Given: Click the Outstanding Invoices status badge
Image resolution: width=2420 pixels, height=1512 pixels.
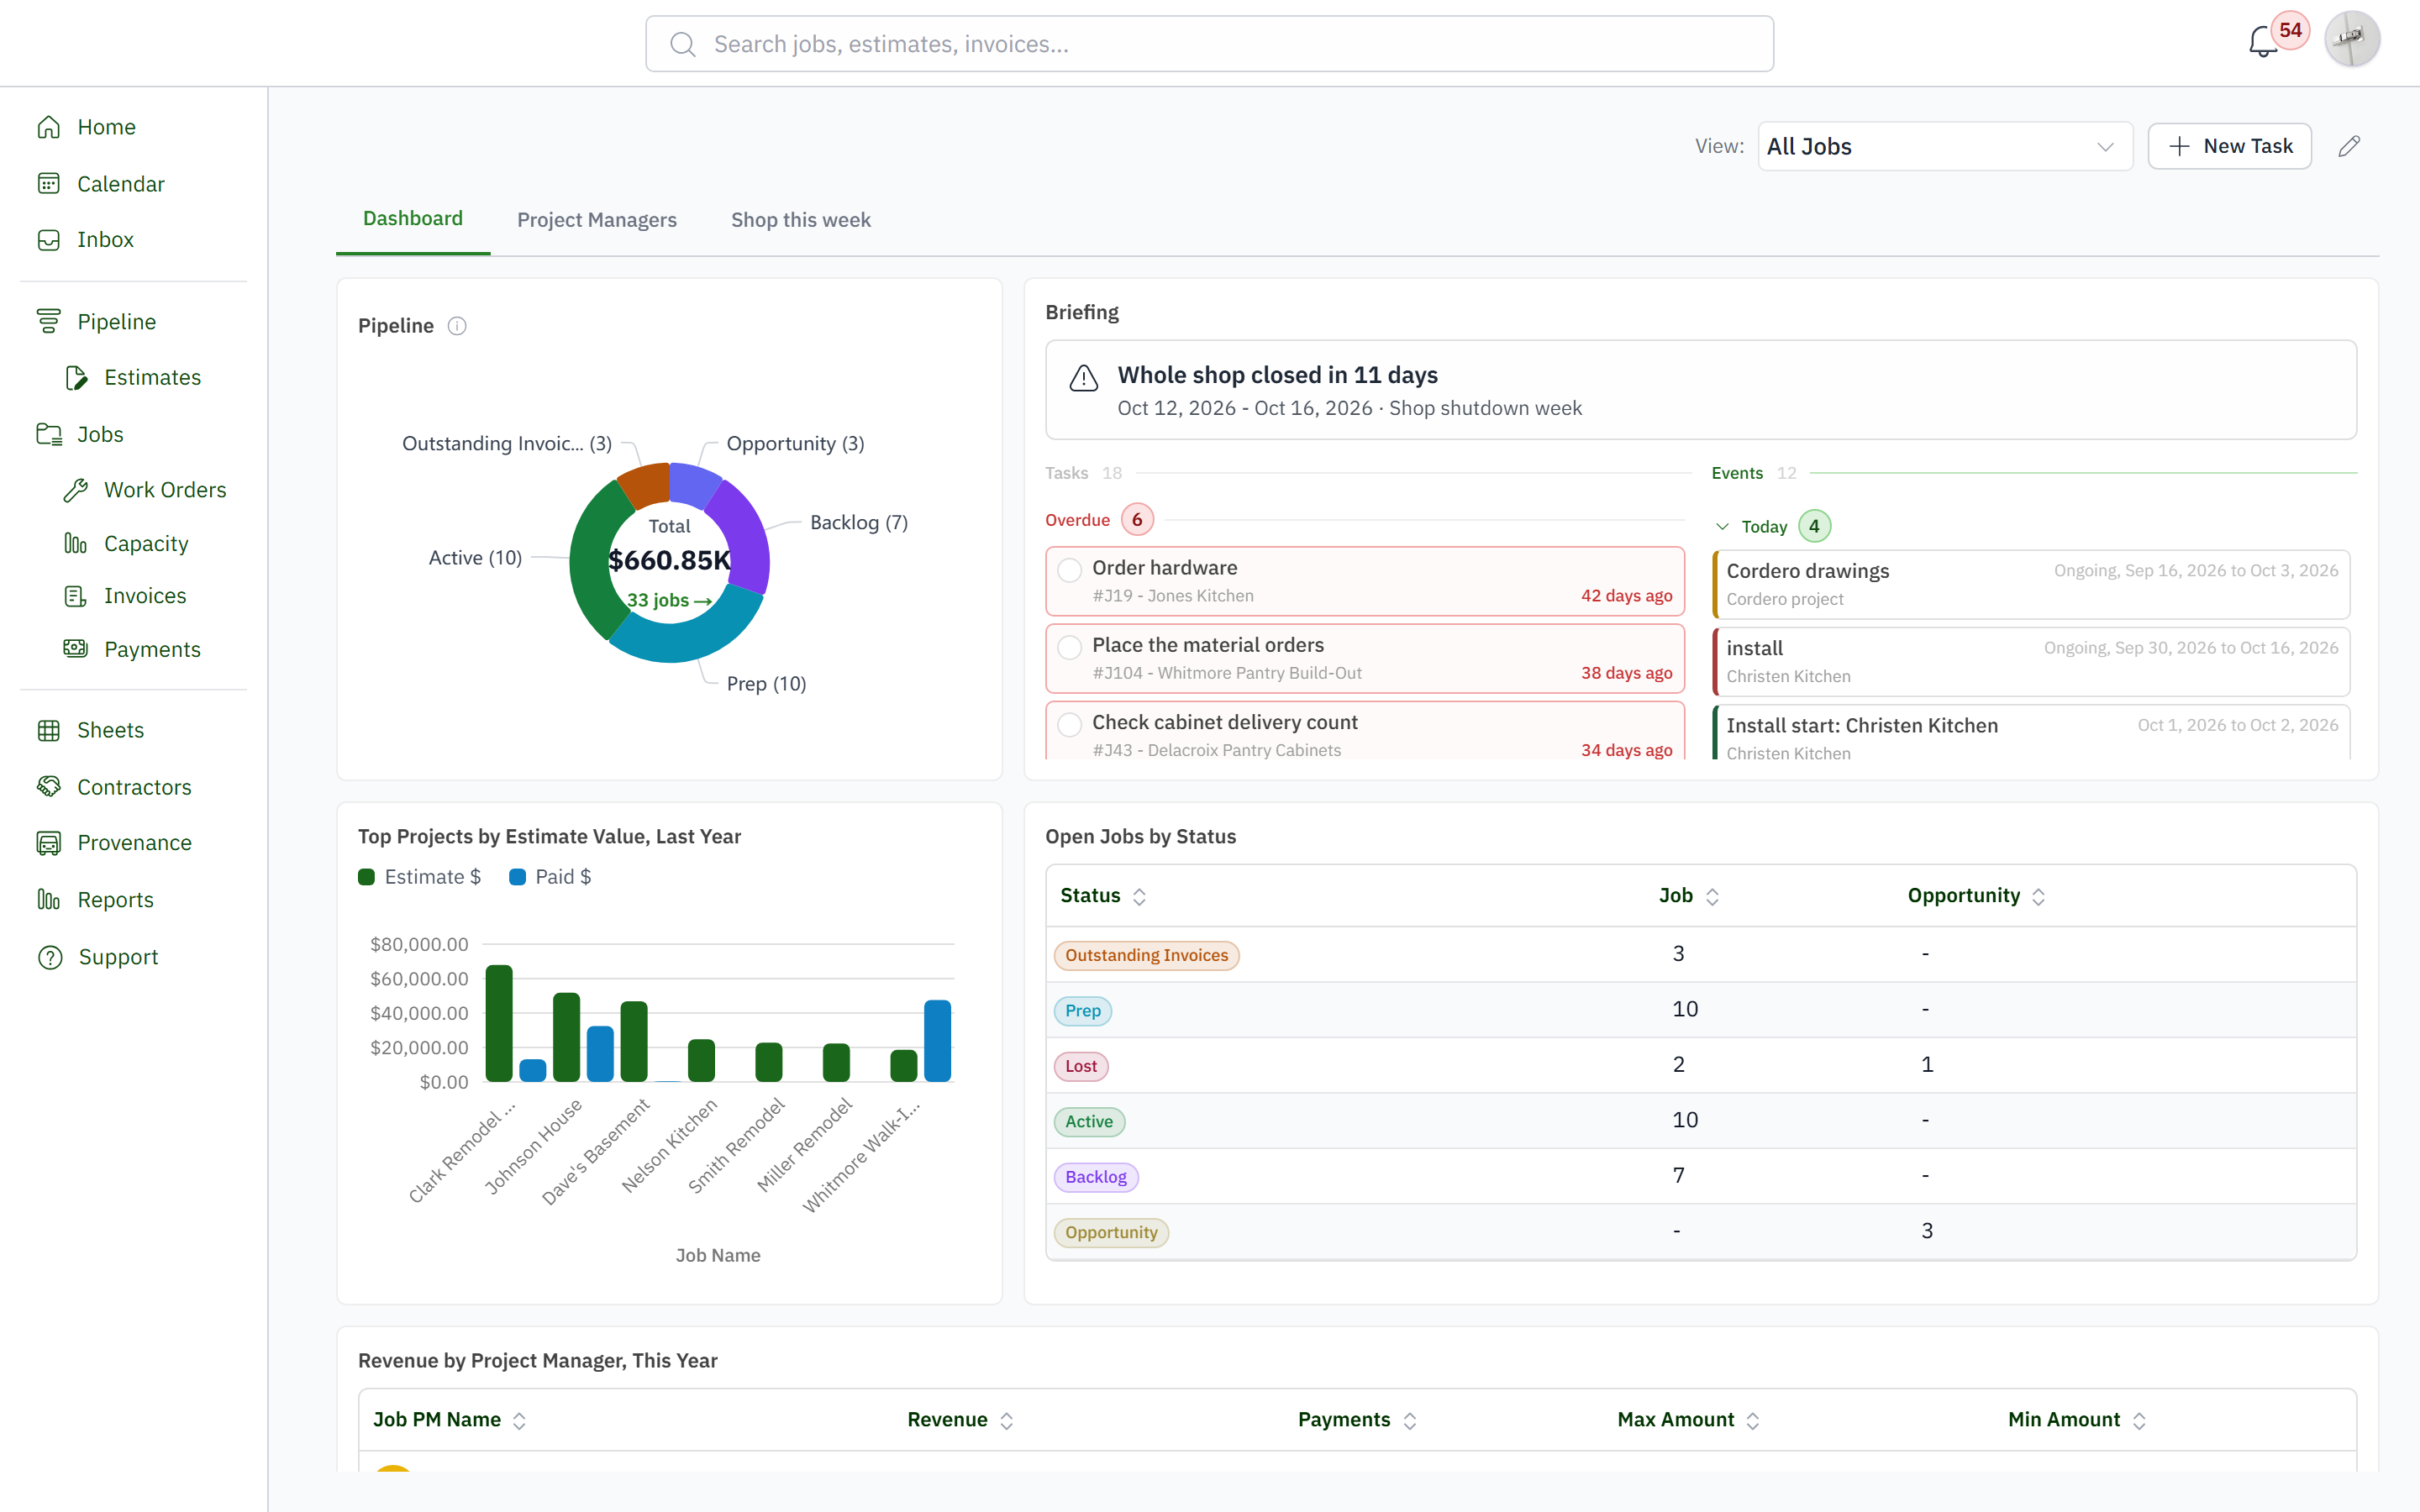Looking at the screenshot, I should pos(1147,955).
